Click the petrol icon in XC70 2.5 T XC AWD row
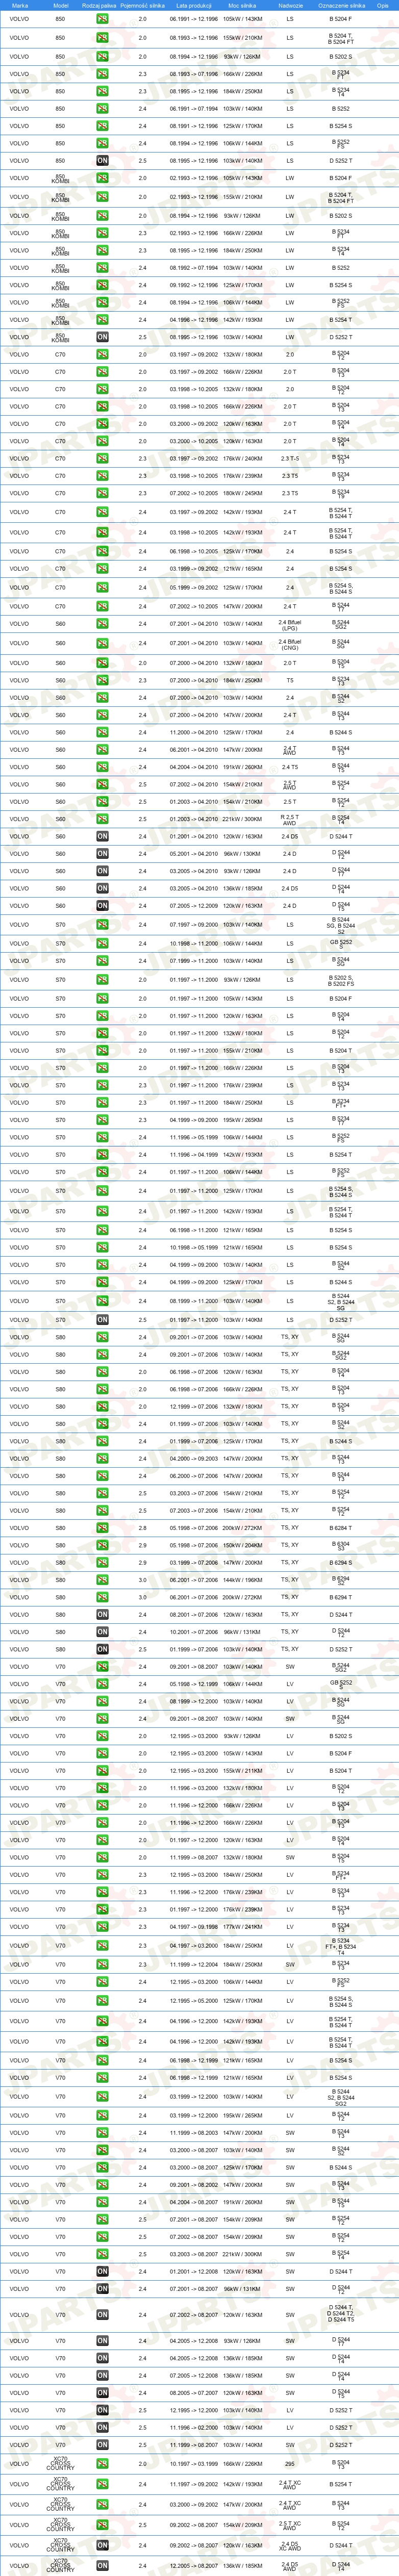Image resolution: width=399 pixels, height=2576 pixels. tap(102, 2525)
